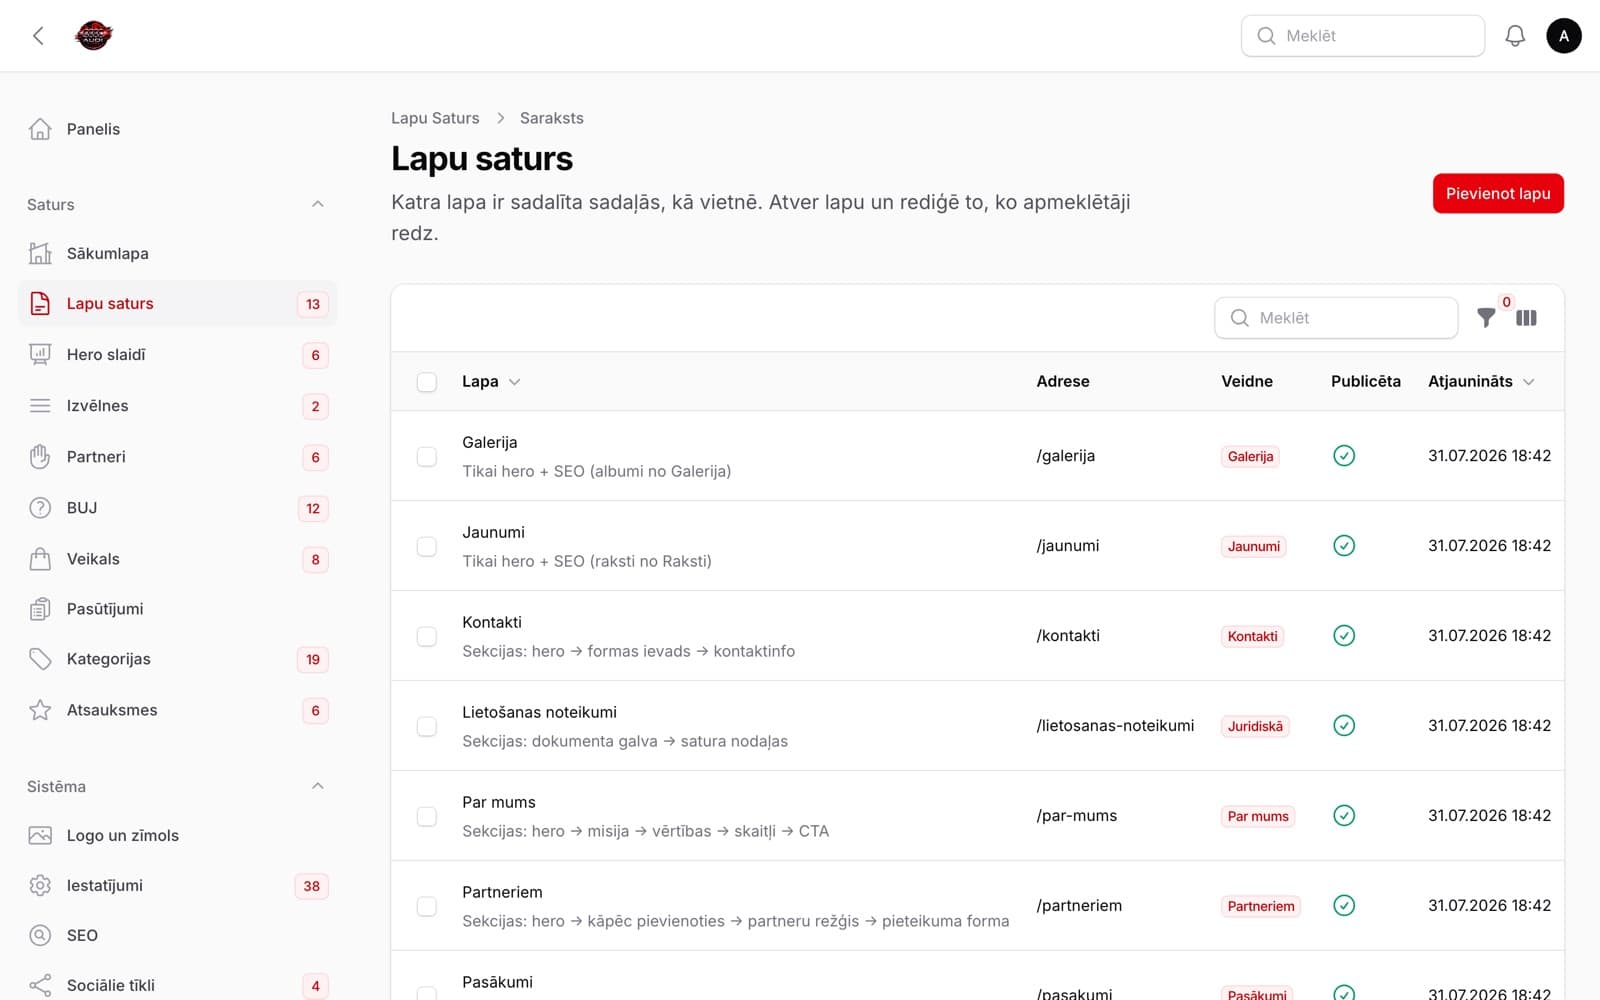Open the Galerija page row
Screen dimensions: 1600x1000
(977, 456)
